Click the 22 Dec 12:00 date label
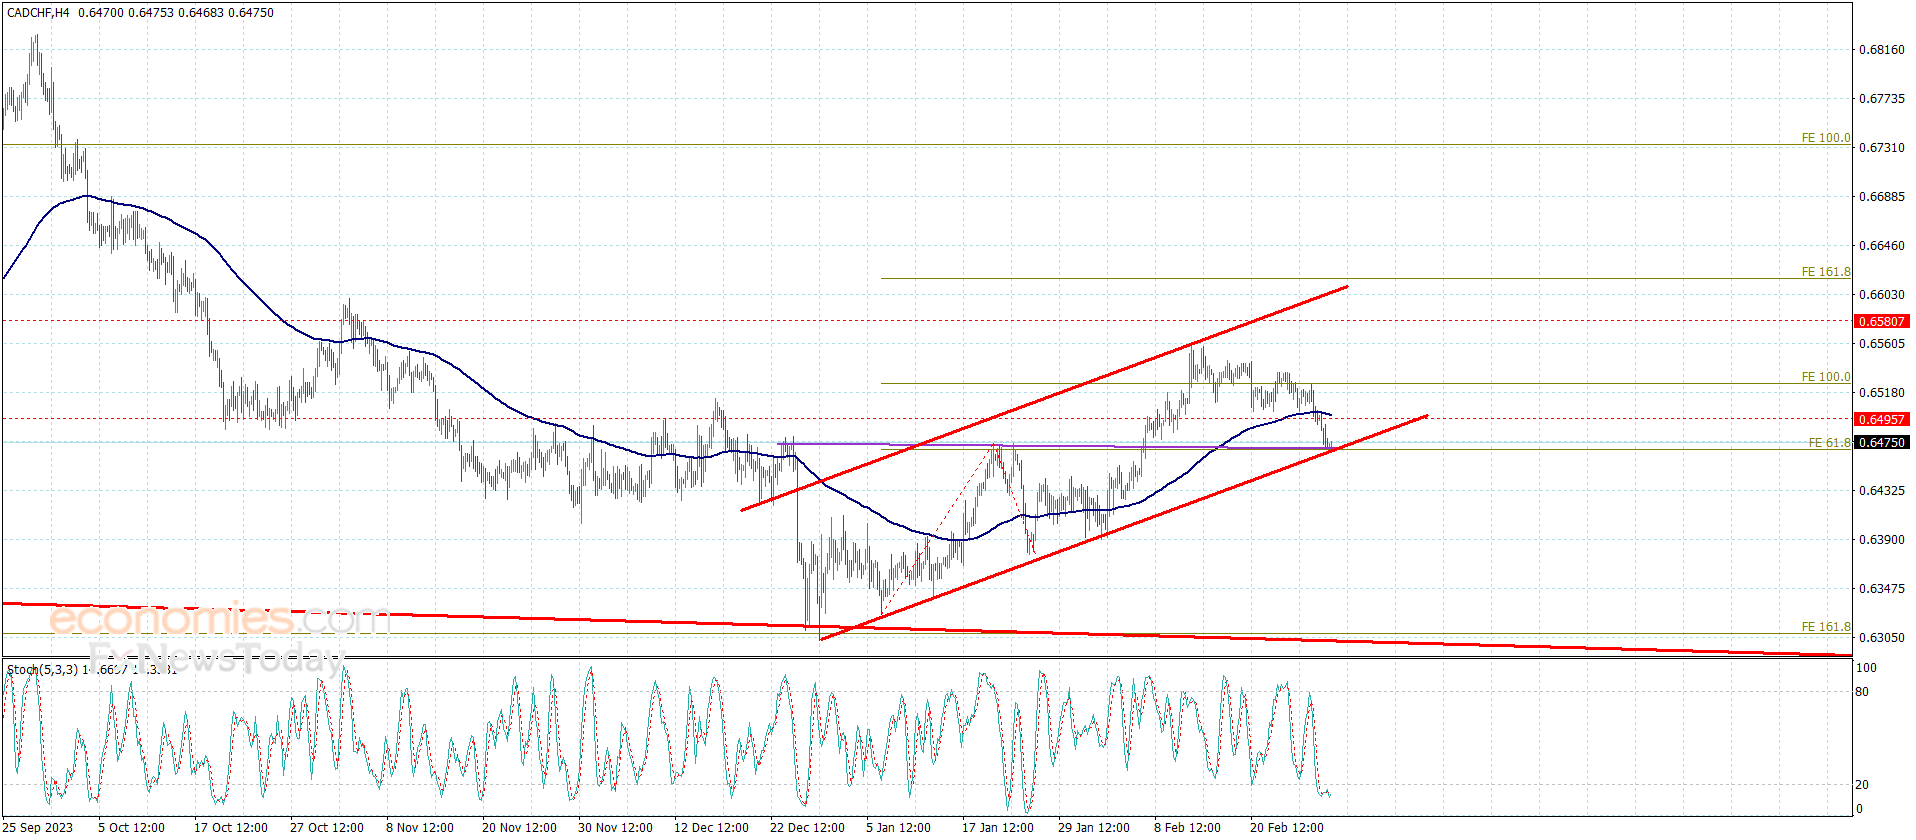Screen dimensions: 1916x840 (807, 827)
